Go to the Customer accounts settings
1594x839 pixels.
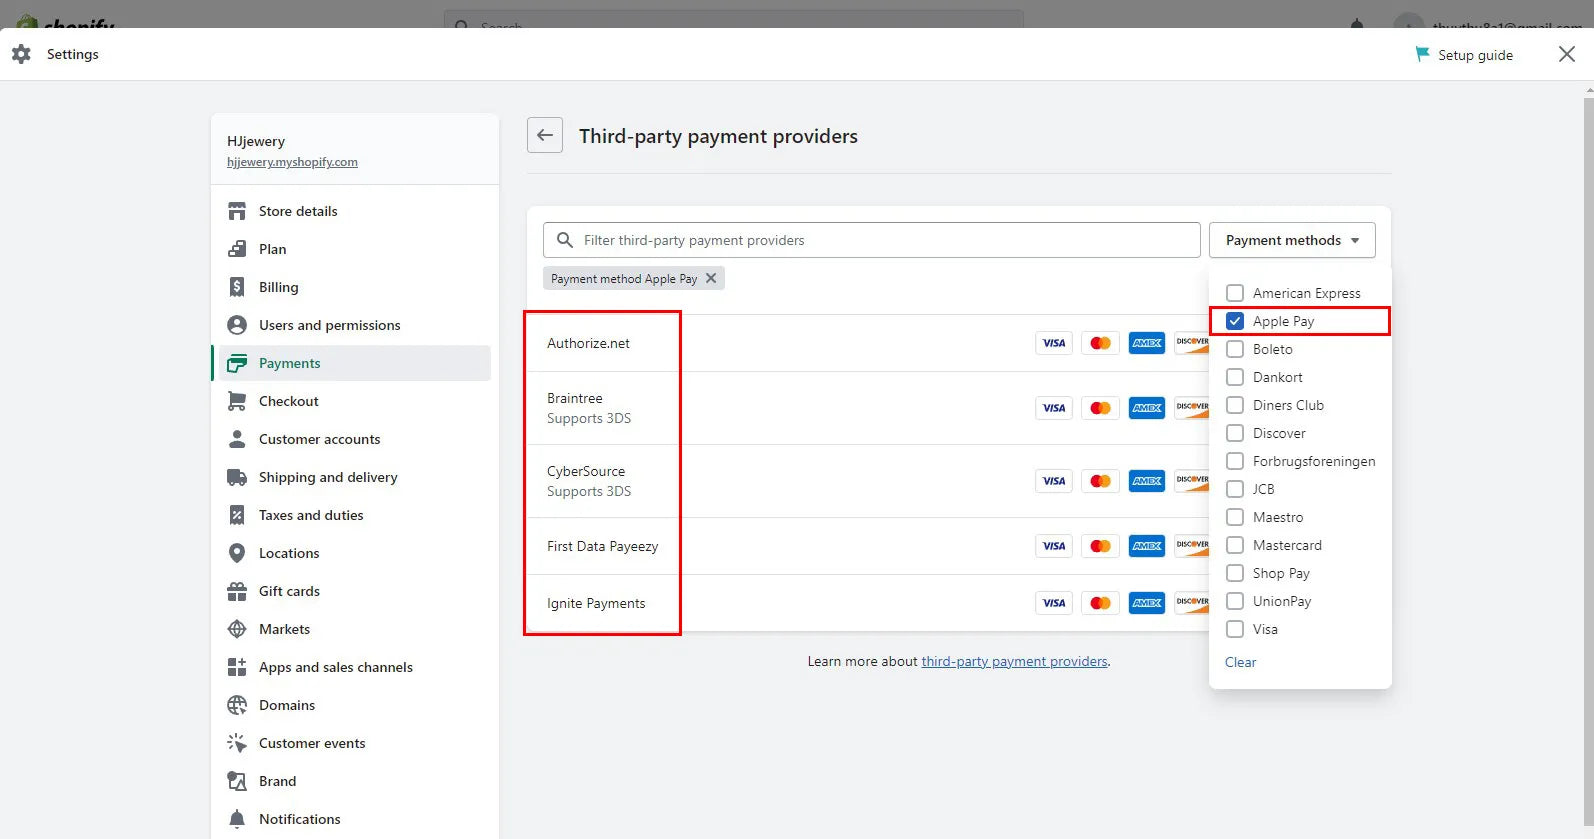point(319,439)
